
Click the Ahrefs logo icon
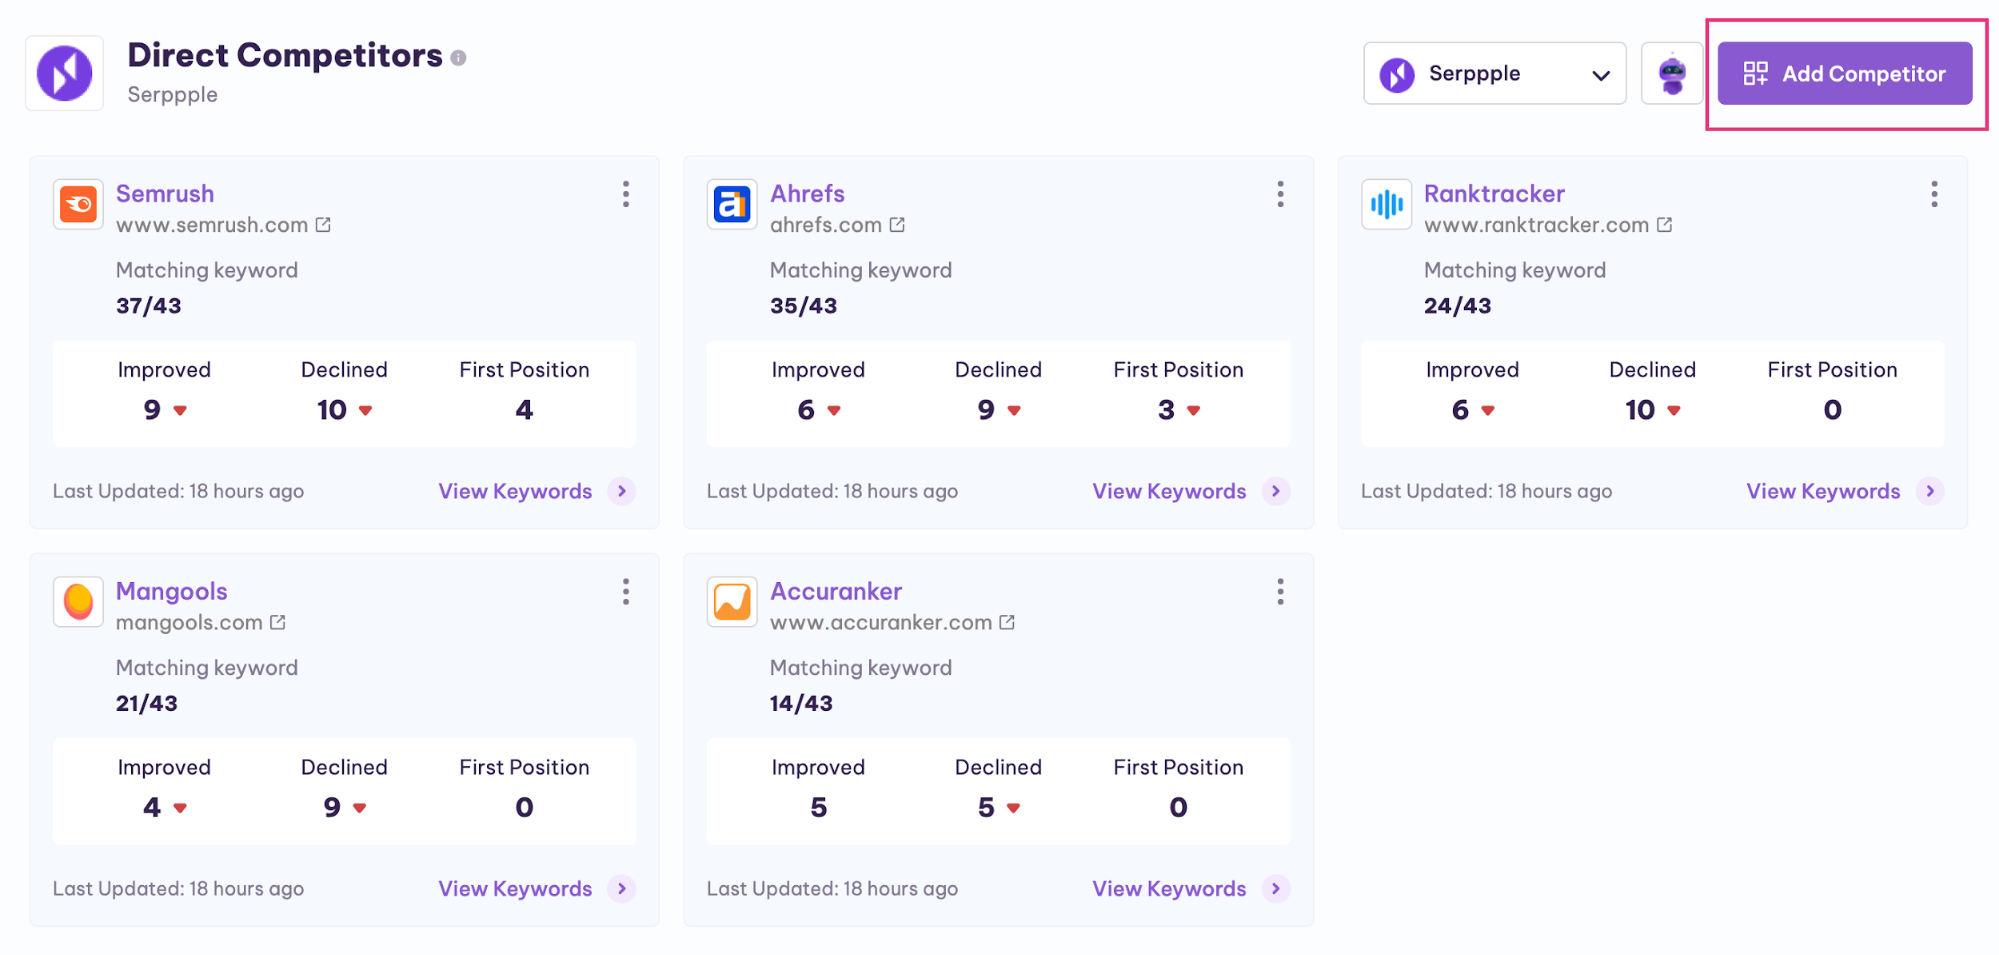[x=732, y=204]
